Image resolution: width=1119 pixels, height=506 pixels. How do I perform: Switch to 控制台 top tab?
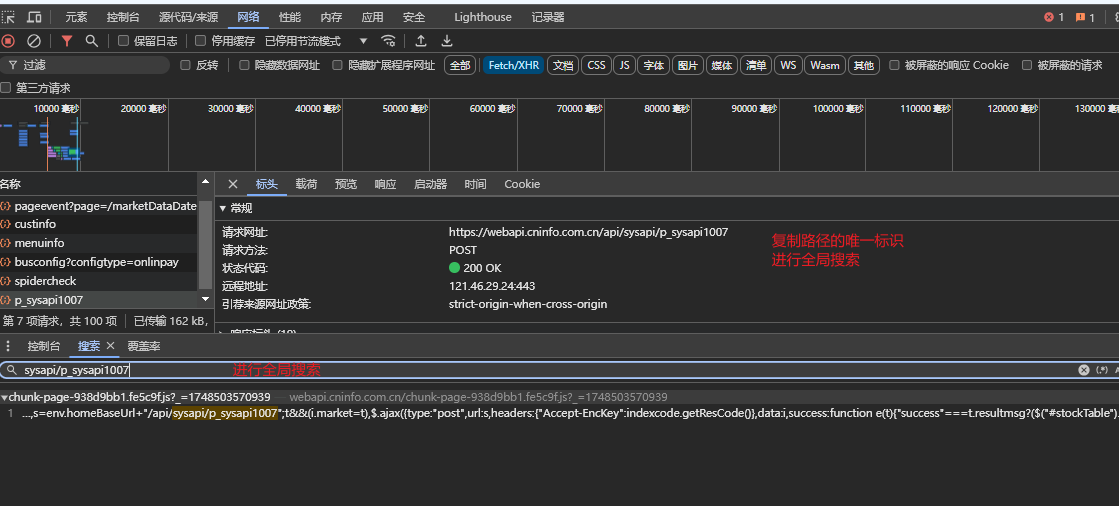click(x=123, y=17)
